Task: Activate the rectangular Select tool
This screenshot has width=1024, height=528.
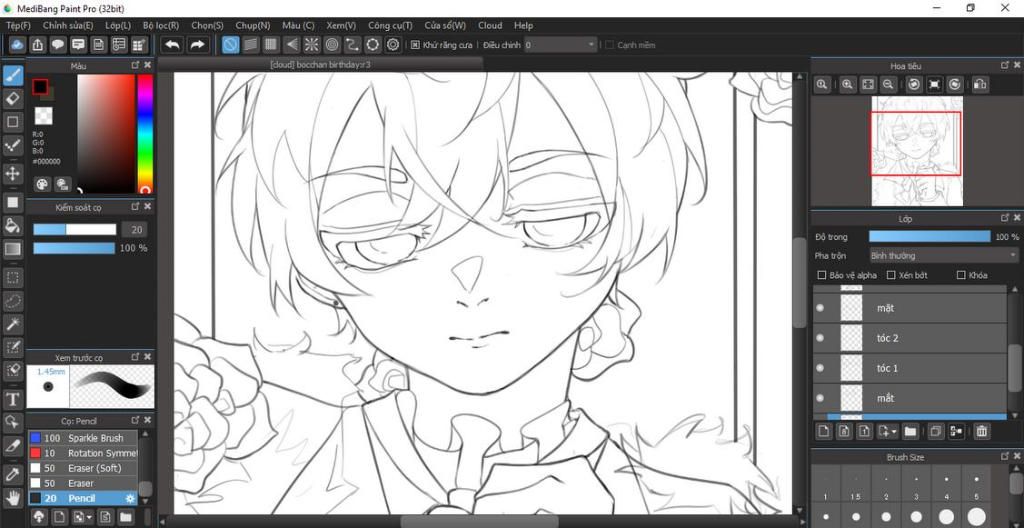Action: (x=12, y=278)
